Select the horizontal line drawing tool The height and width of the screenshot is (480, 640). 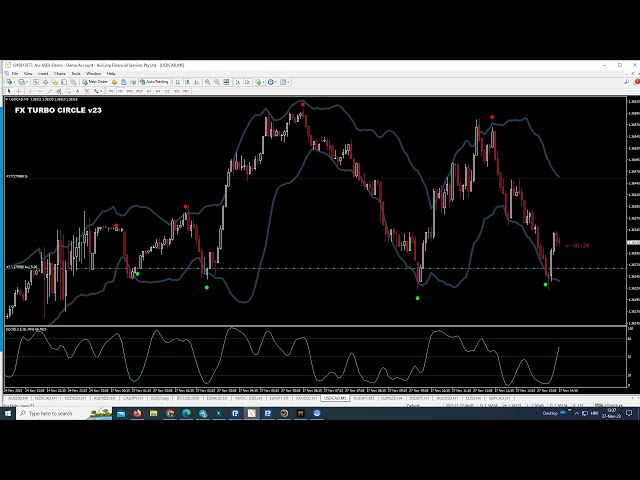[x=42, y=91]
